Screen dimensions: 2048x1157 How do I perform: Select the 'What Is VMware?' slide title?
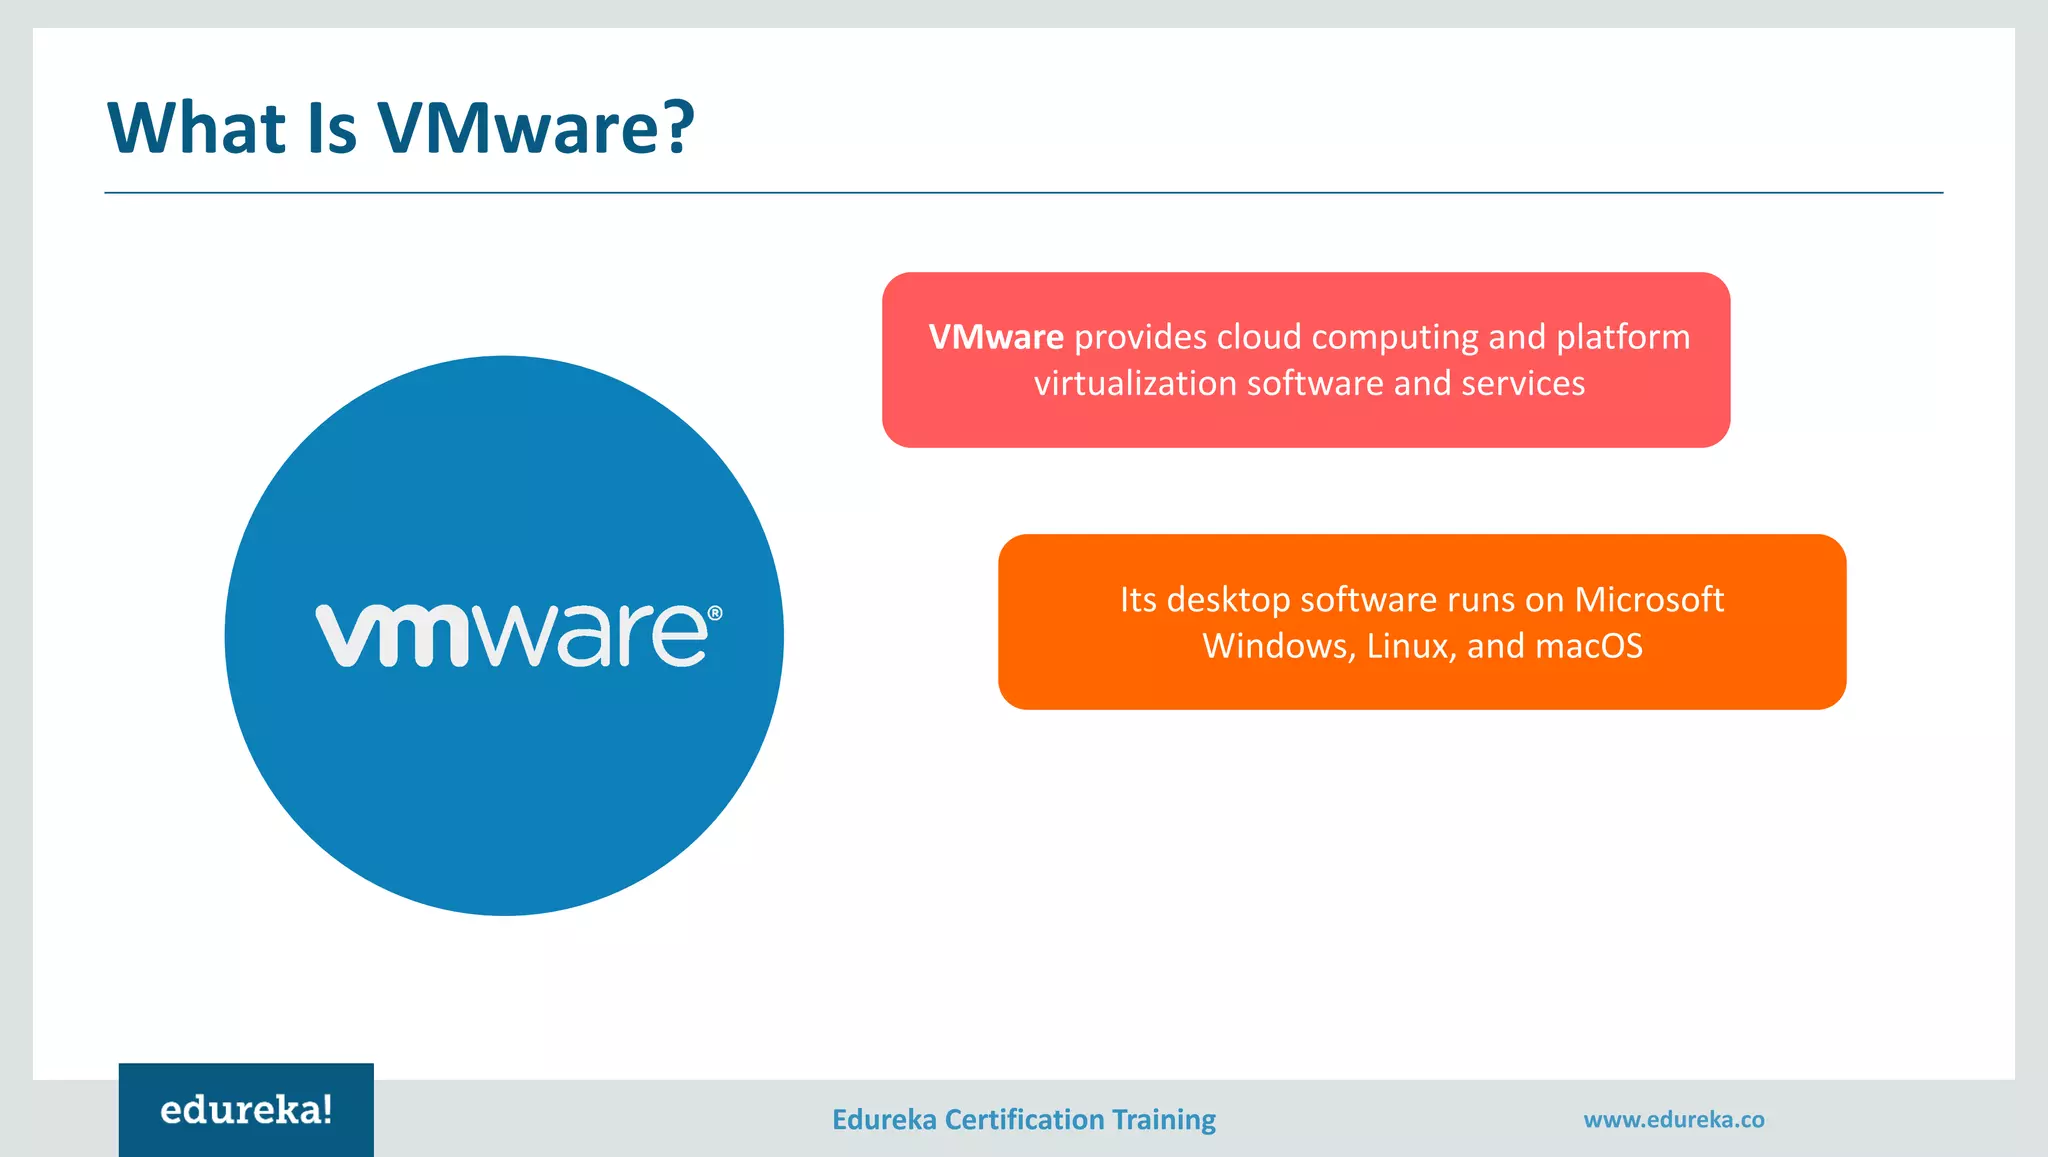(400, 128)
